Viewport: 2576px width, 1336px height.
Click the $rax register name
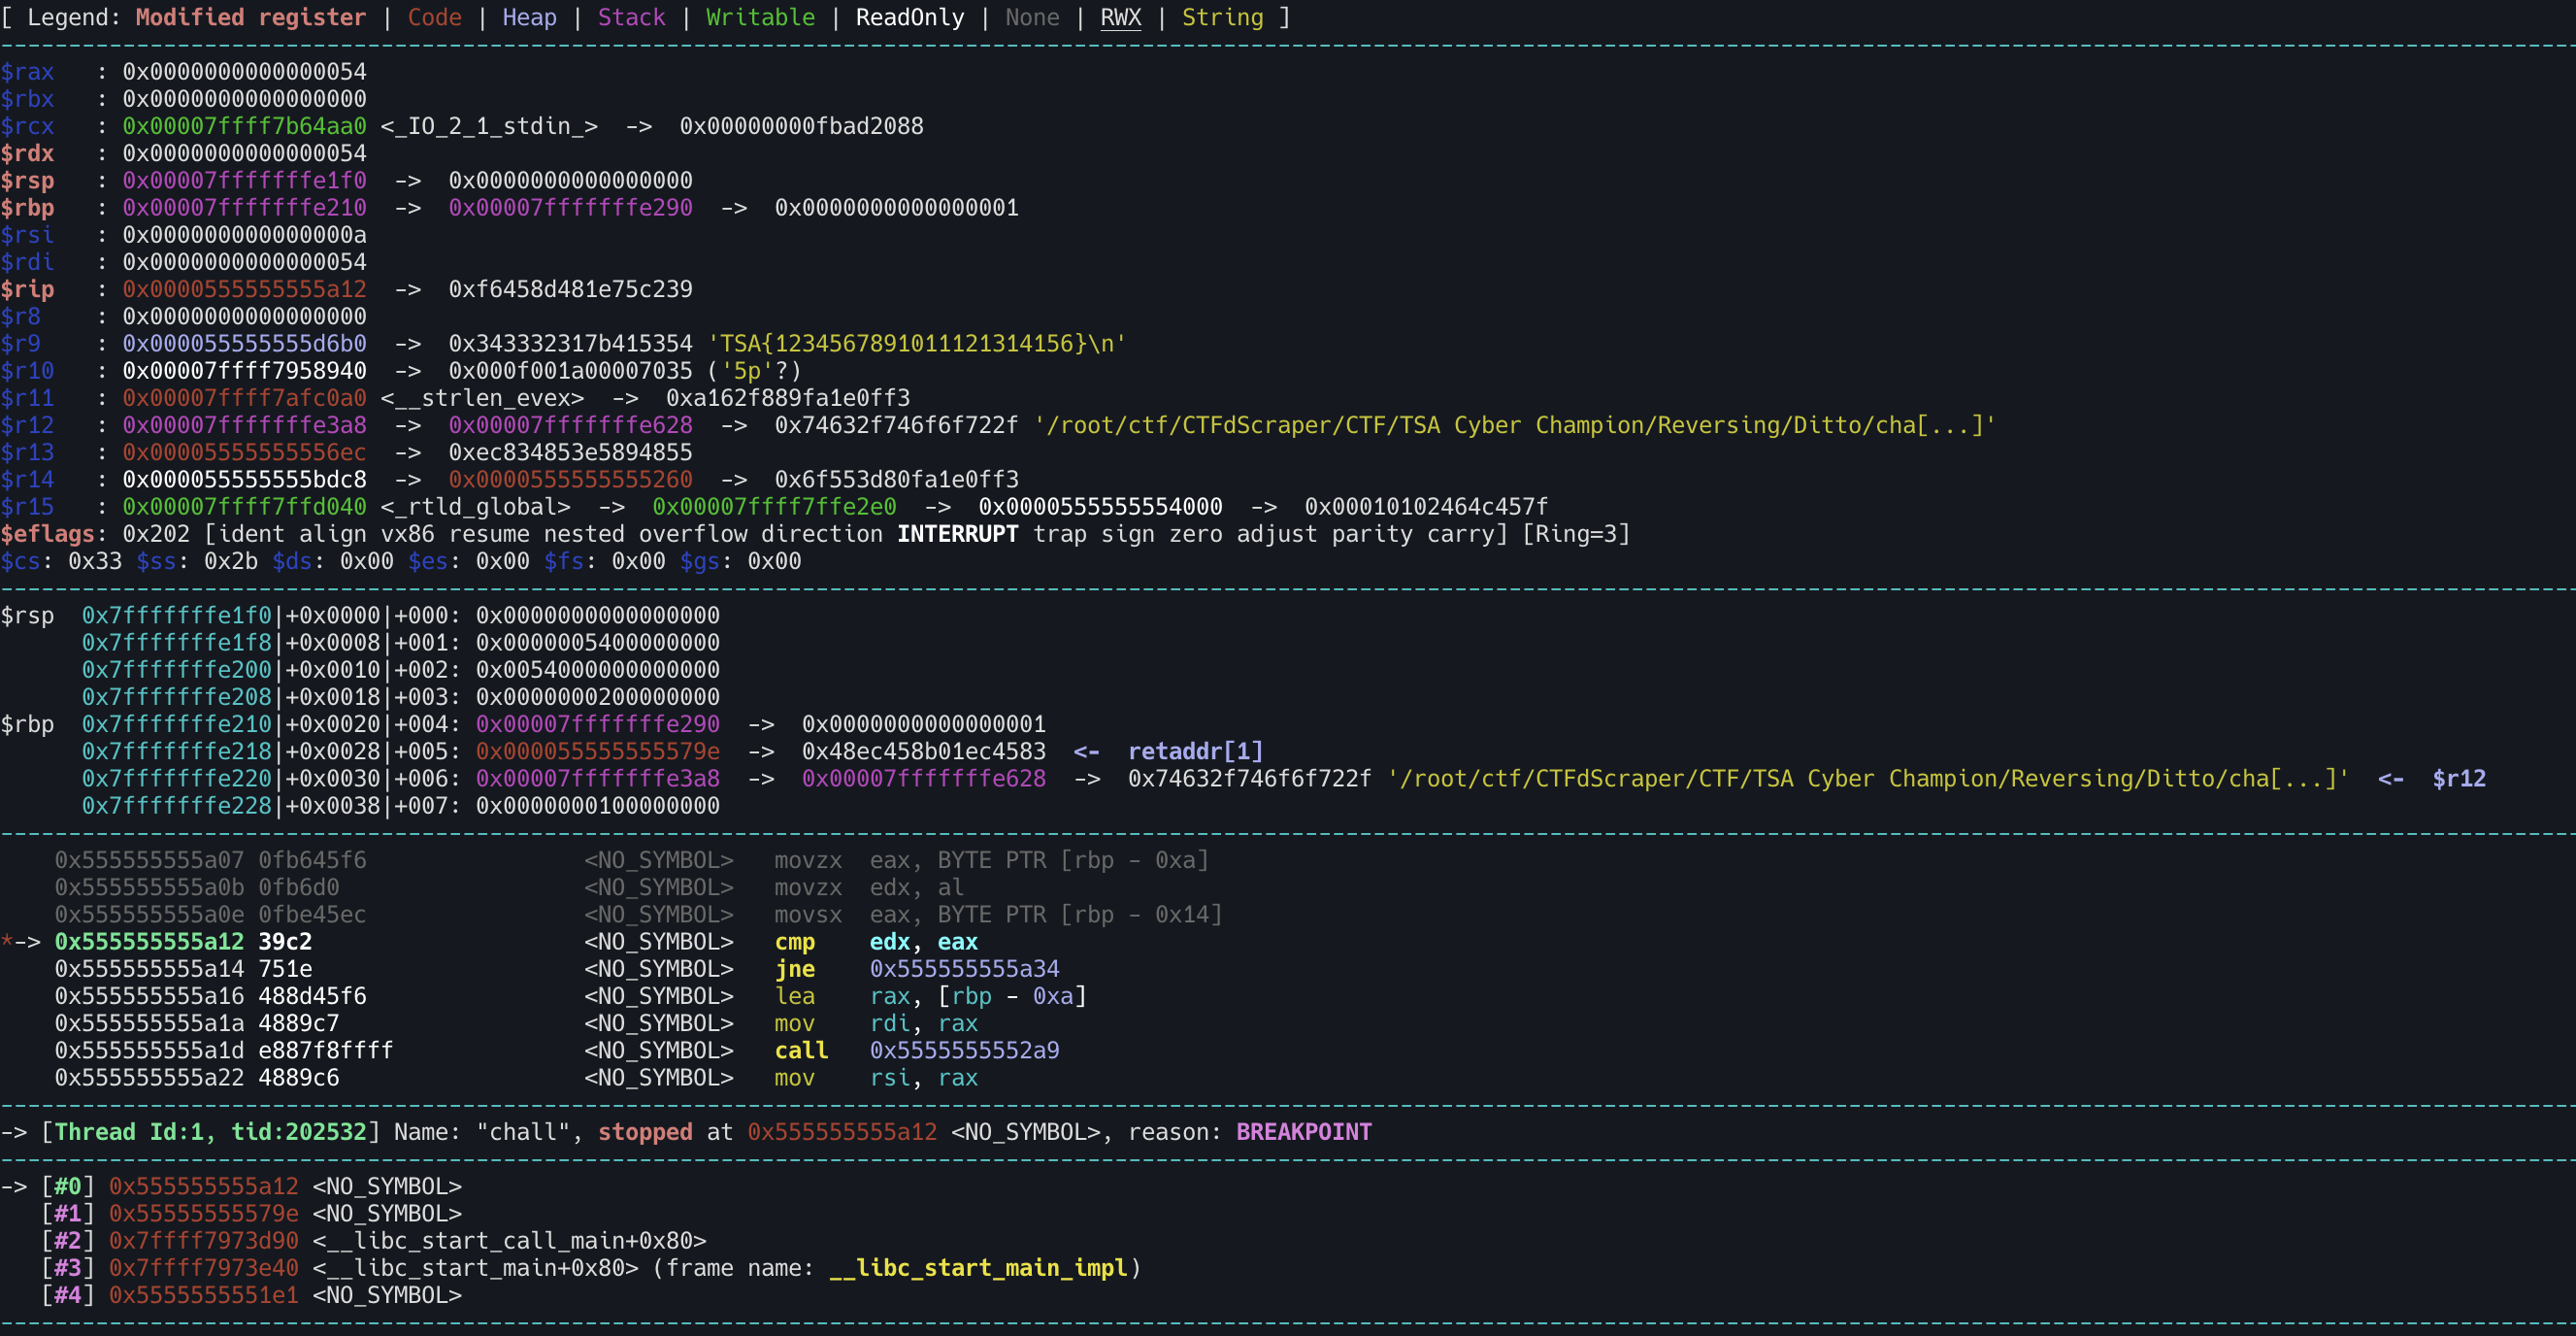pos(28,72)
